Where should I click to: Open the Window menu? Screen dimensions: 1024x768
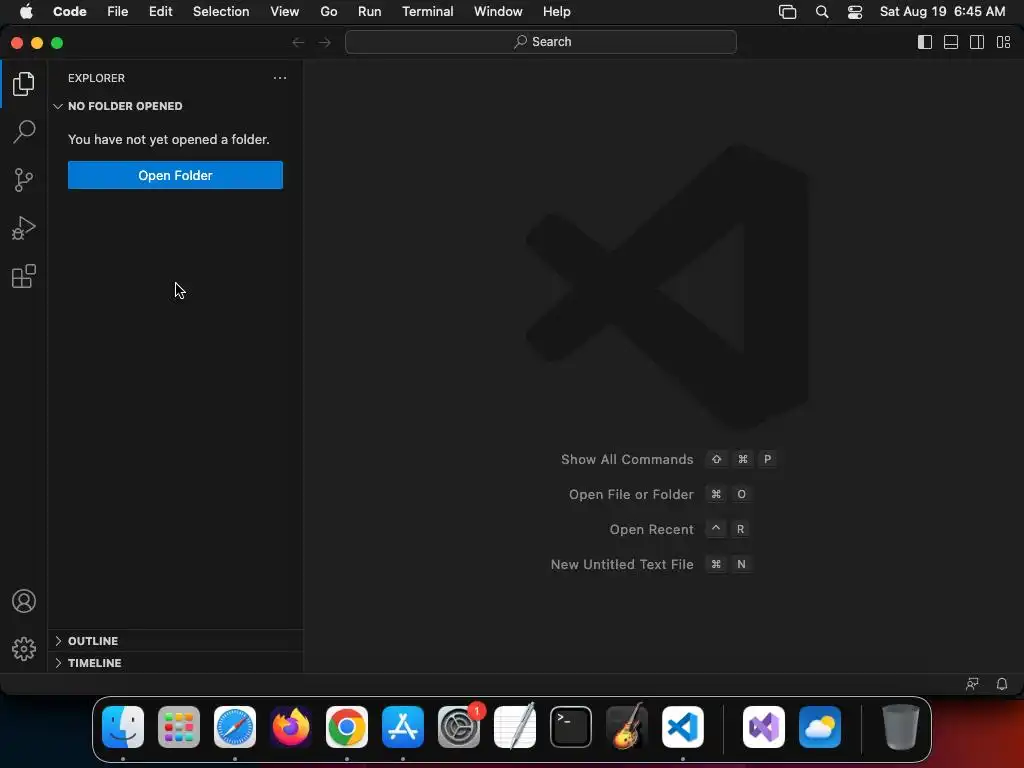coord(498,12)
